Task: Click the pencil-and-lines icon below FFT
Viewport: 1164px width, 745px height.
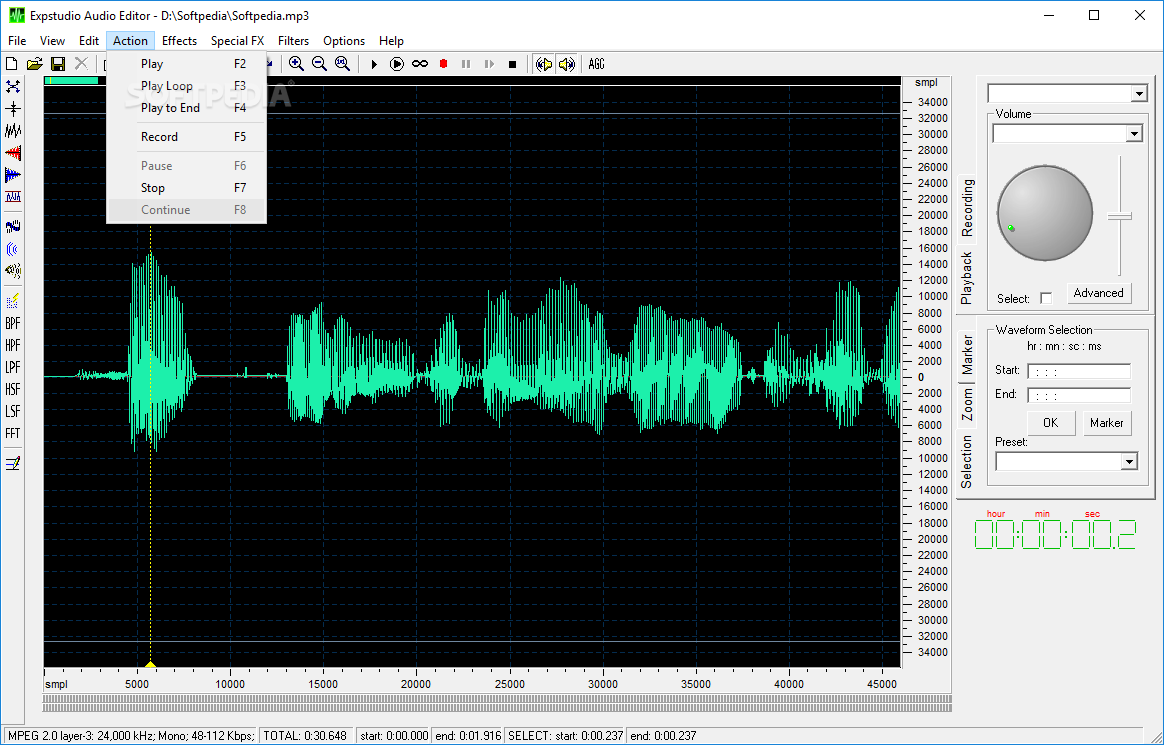Action: (13, 464)
